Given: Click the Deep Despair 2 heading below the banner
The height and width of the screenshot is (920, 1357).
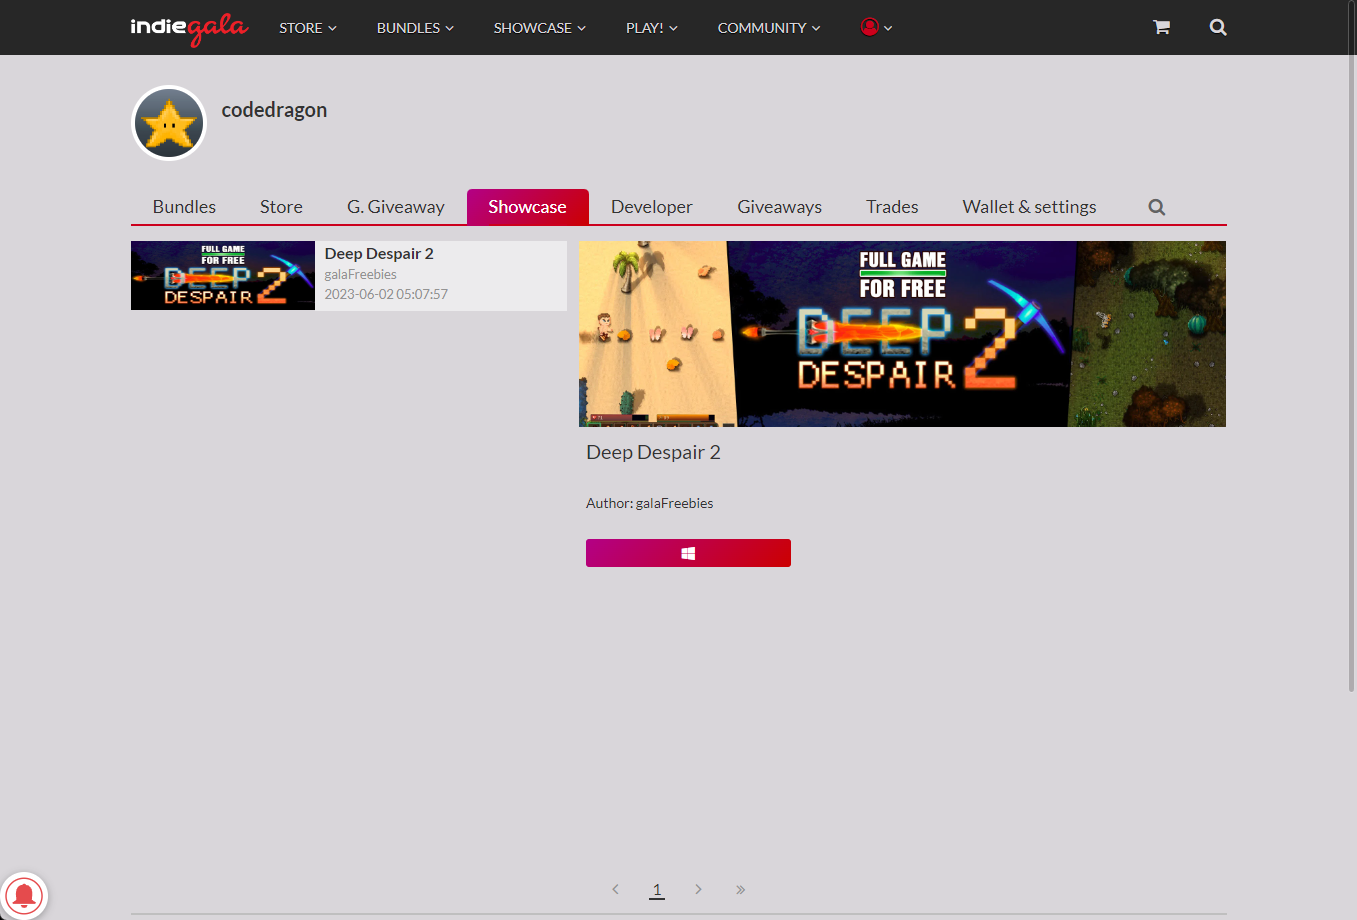Looking at the screenshot, I should (x=653, y=452).
